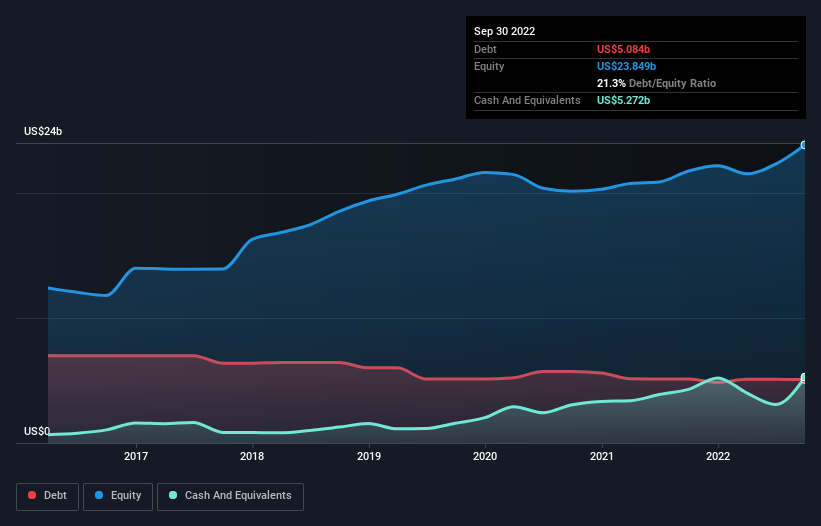Click the Cash And Equivalents endpoint marker
821x526 pixels.
pos(805,377)
